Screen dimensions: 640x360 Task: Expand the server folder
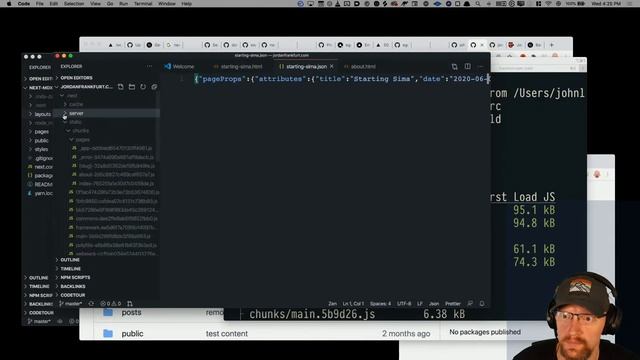pyautogui.click(x=76, y=113)
